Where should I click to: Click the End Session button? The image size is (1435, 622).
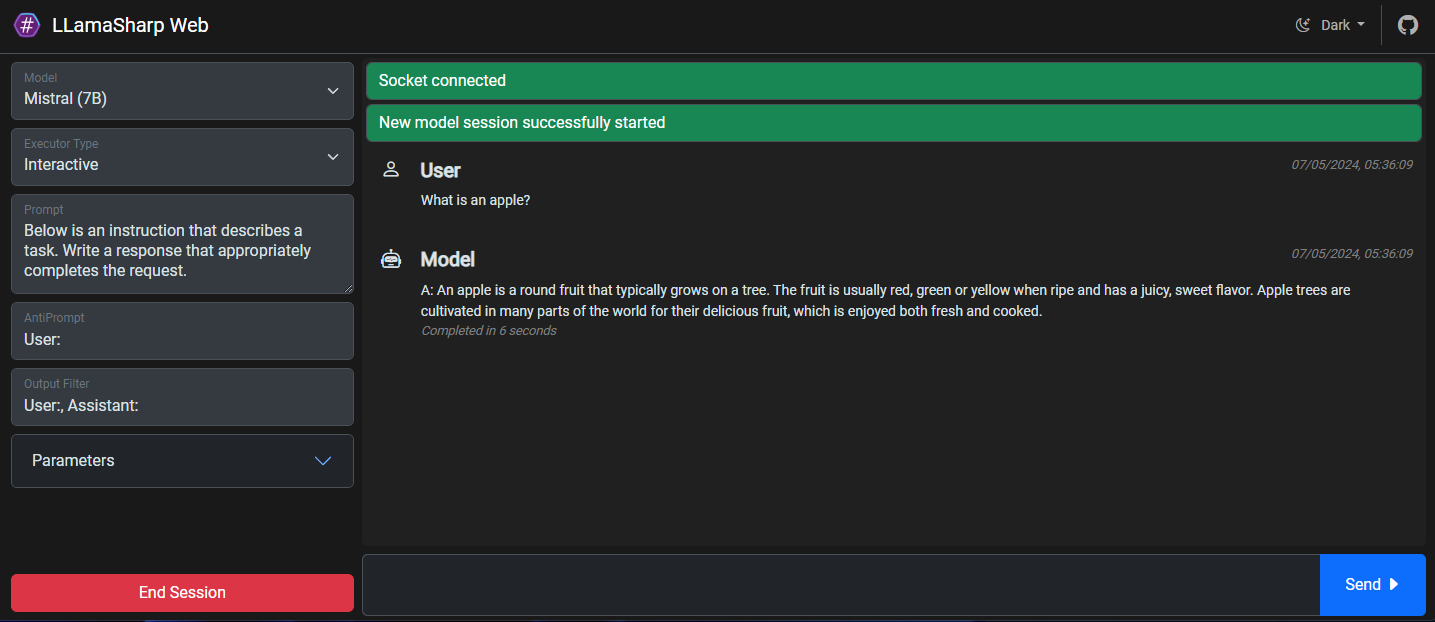[x=182, y=592]
